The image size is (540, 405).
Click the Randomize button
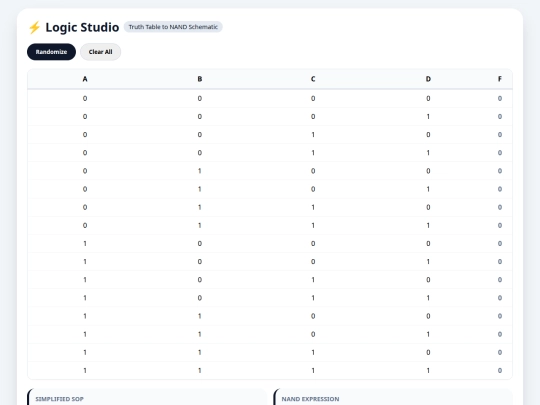tap(51, 52)
